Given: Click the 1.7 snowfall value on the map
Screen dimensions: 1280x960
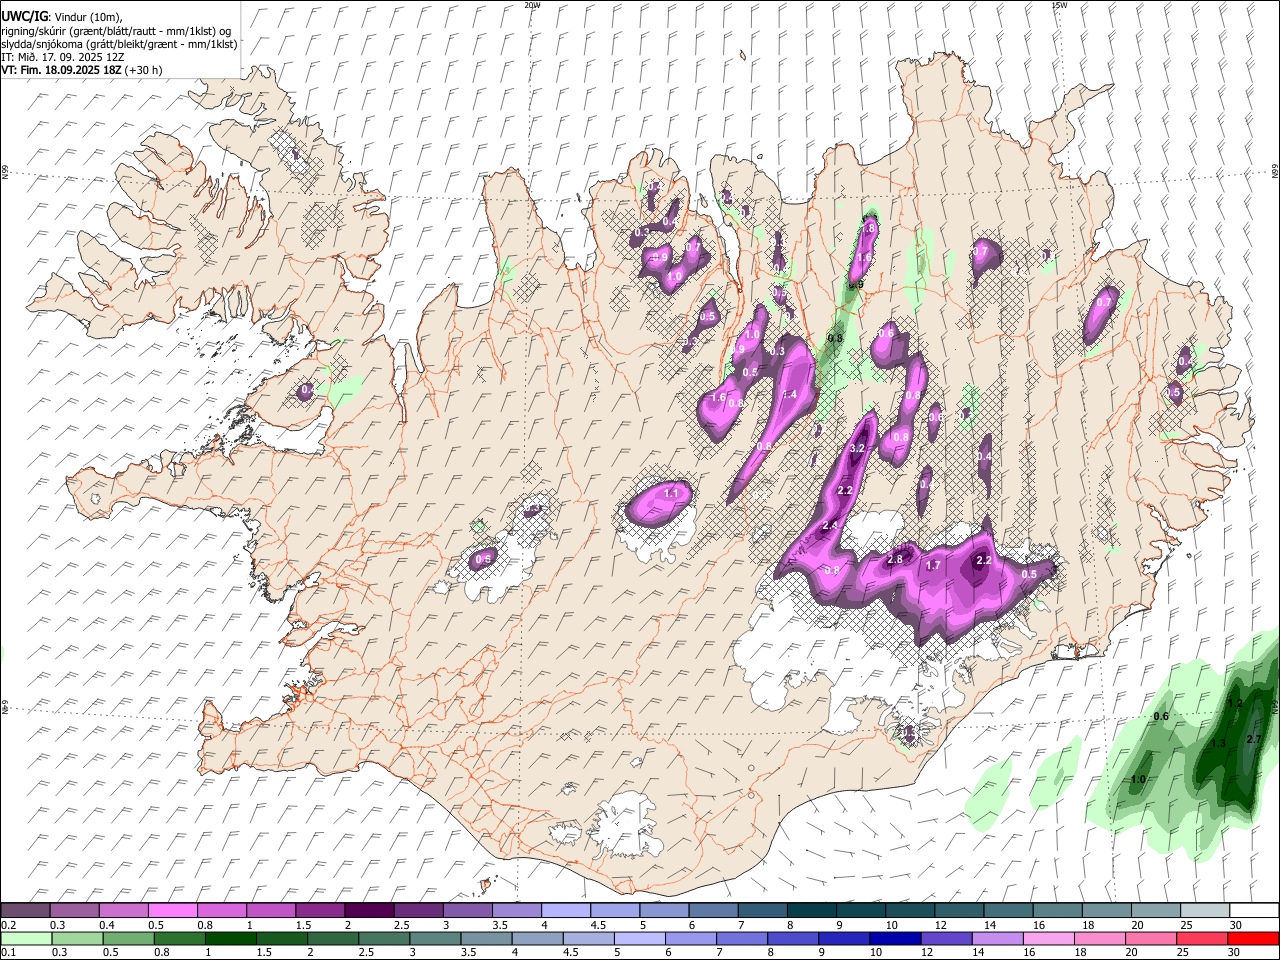Looking at the screenshot, I should [933, 565].
